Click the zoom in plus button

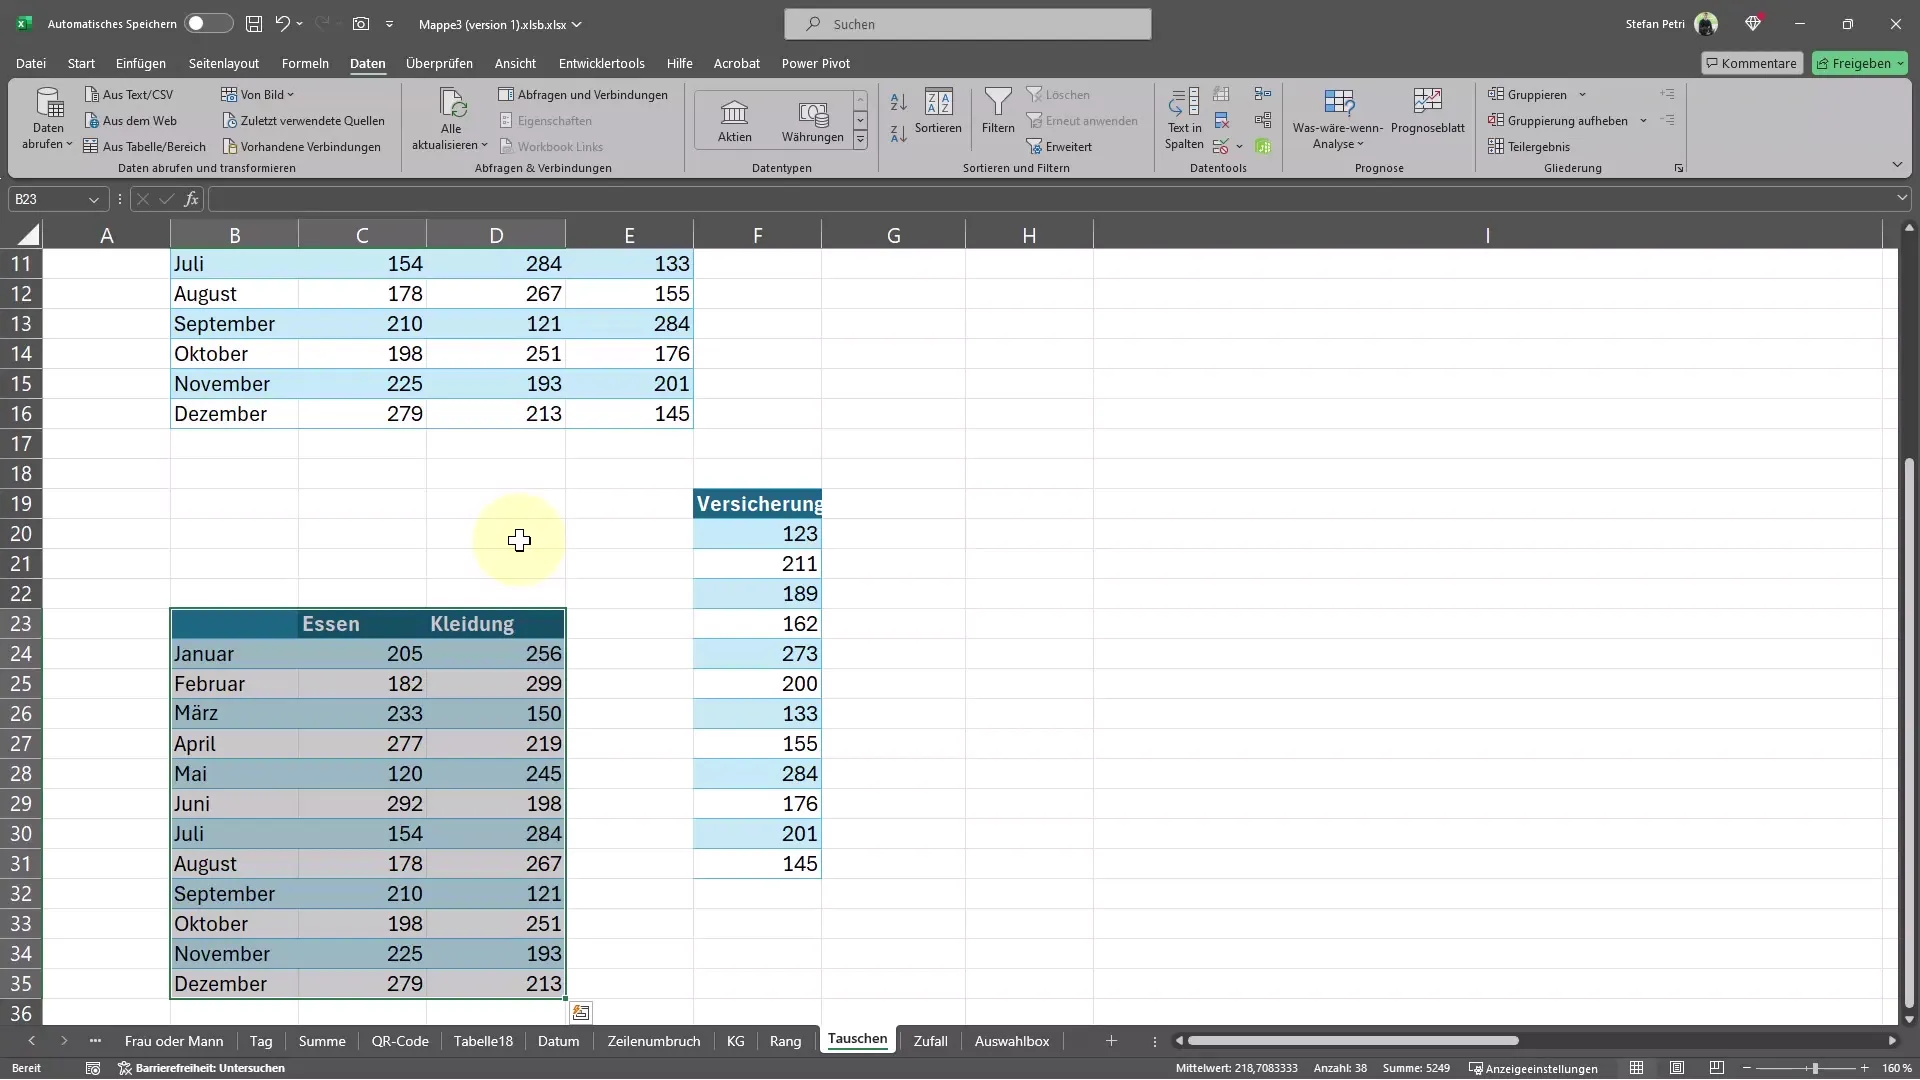tap(1864, 1068)
